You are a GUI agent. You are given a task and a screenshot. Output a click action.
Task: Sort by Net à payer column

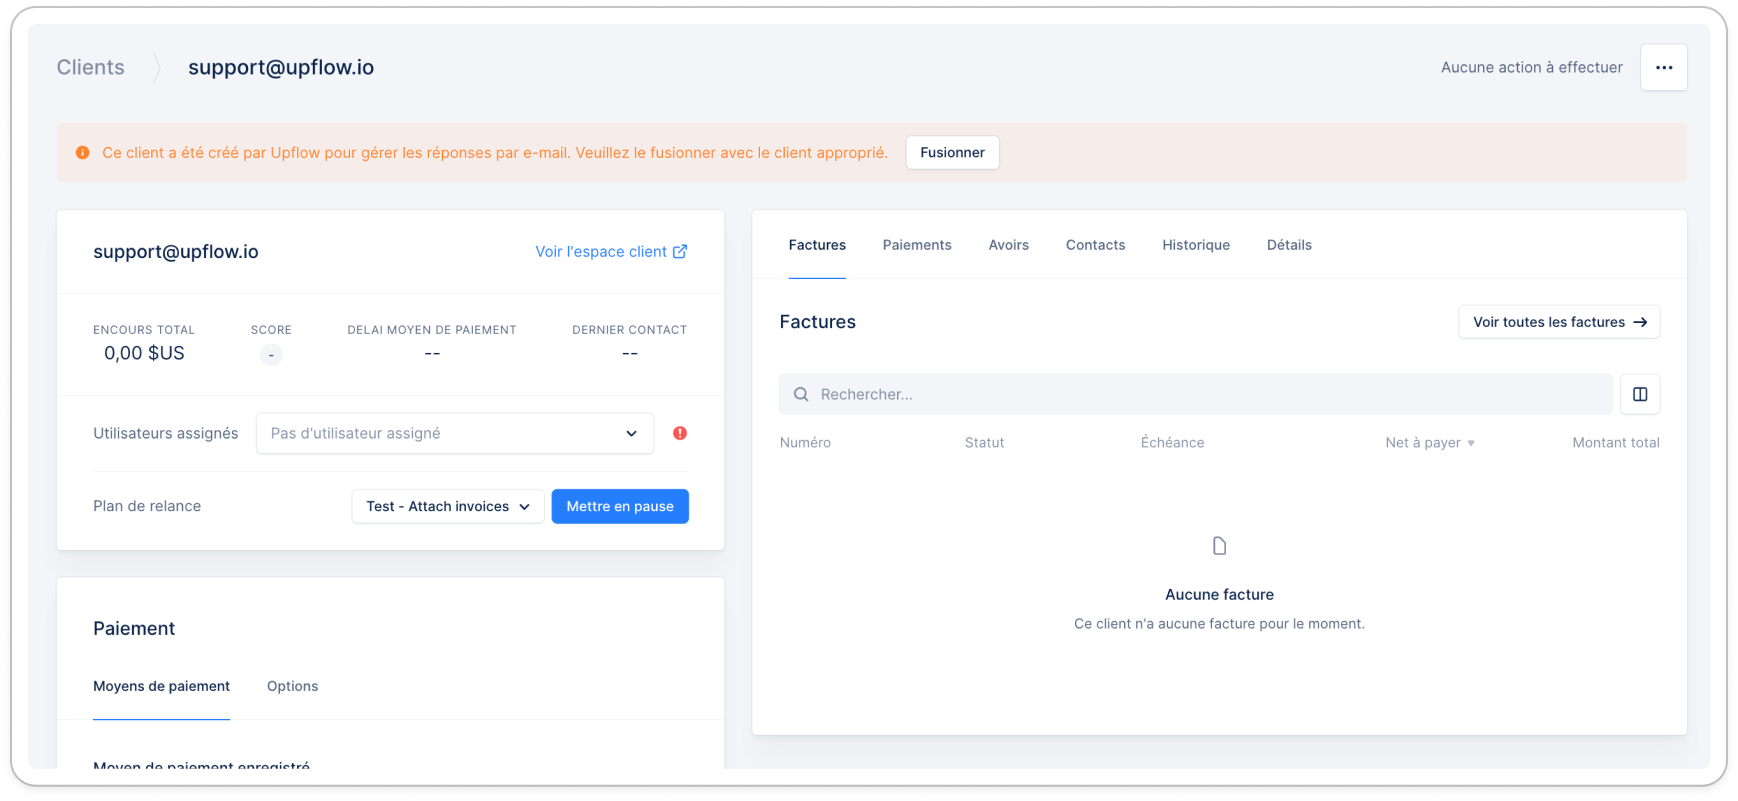1430,442
